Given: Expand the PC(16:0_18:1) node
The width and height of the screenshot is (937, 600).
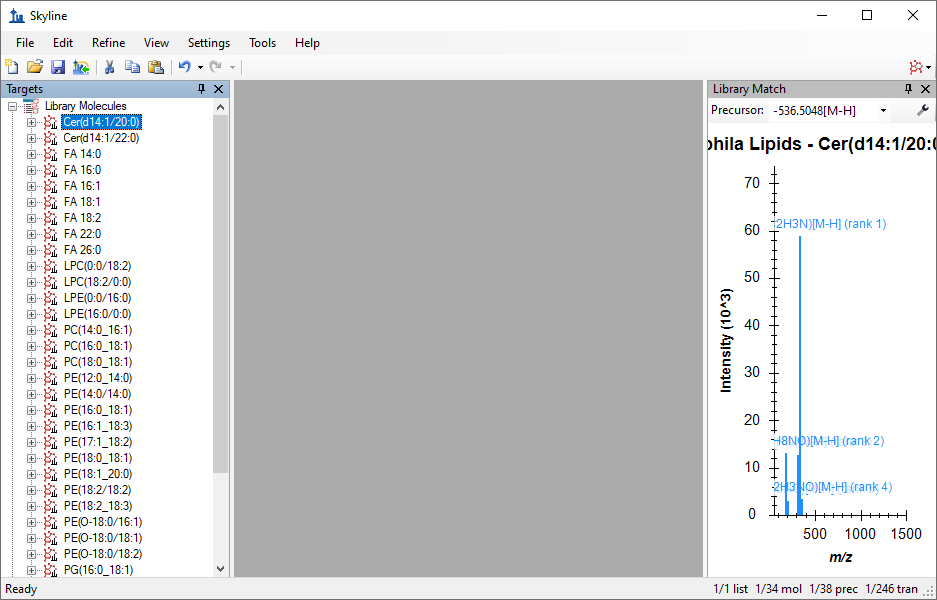Looking at the screenshot, I should (x=31, y=346).
